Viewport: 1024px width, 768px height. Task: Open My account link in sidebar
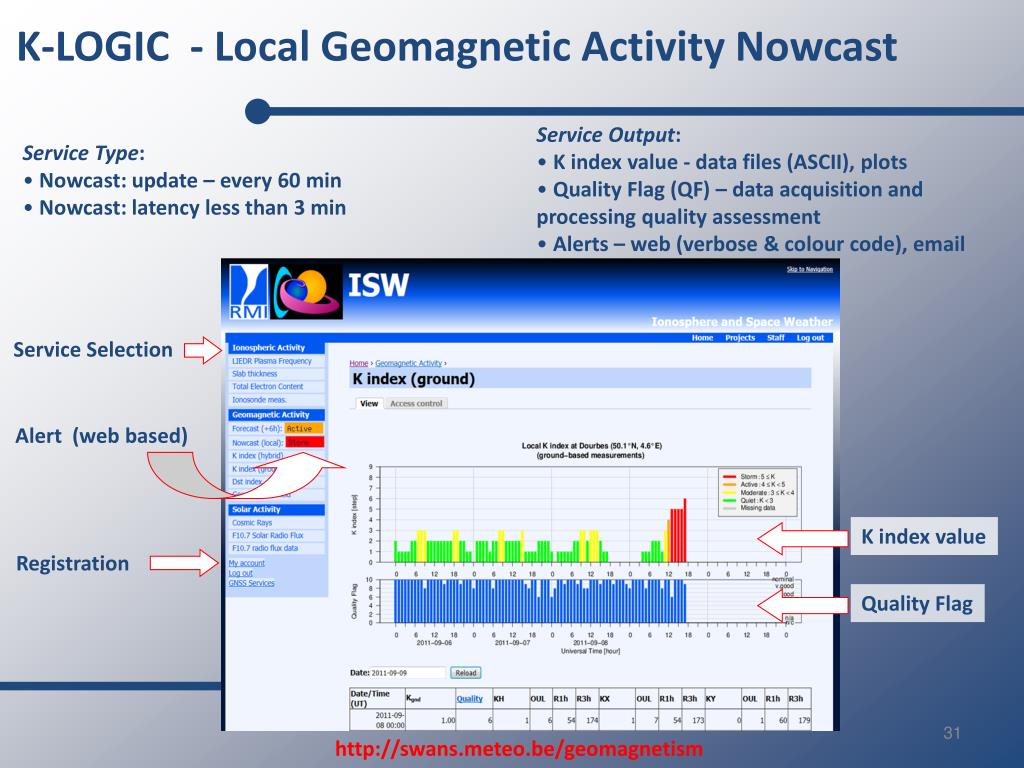tap(247, 563)
